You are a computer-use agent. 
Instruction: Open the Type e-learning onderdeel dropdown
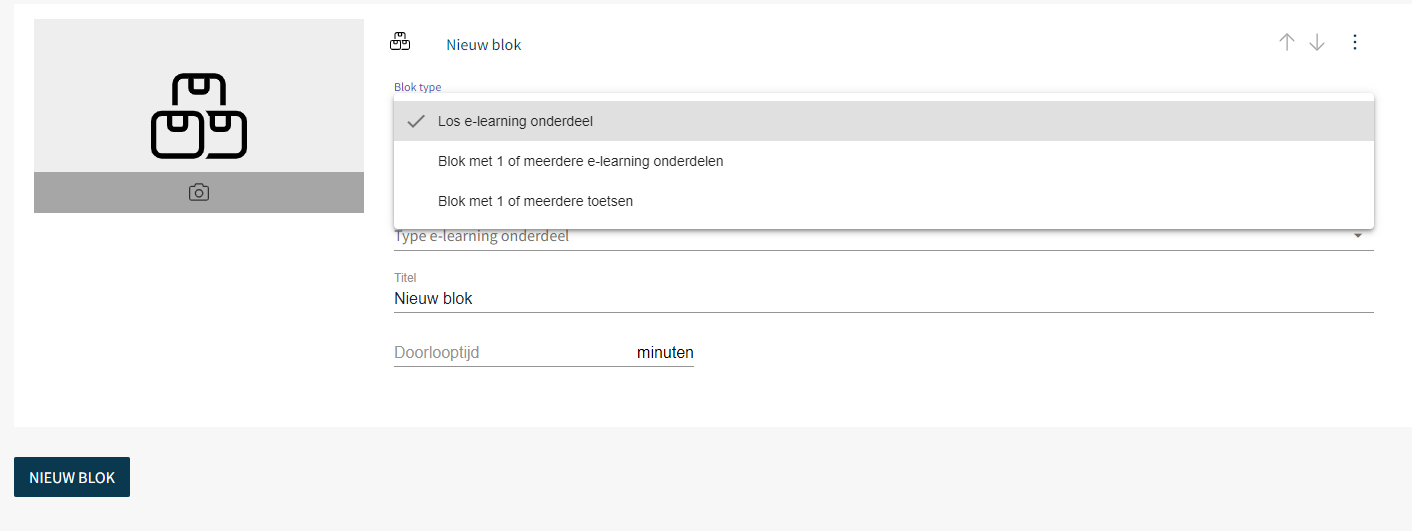pyautogui.click(x=884, y=237)
